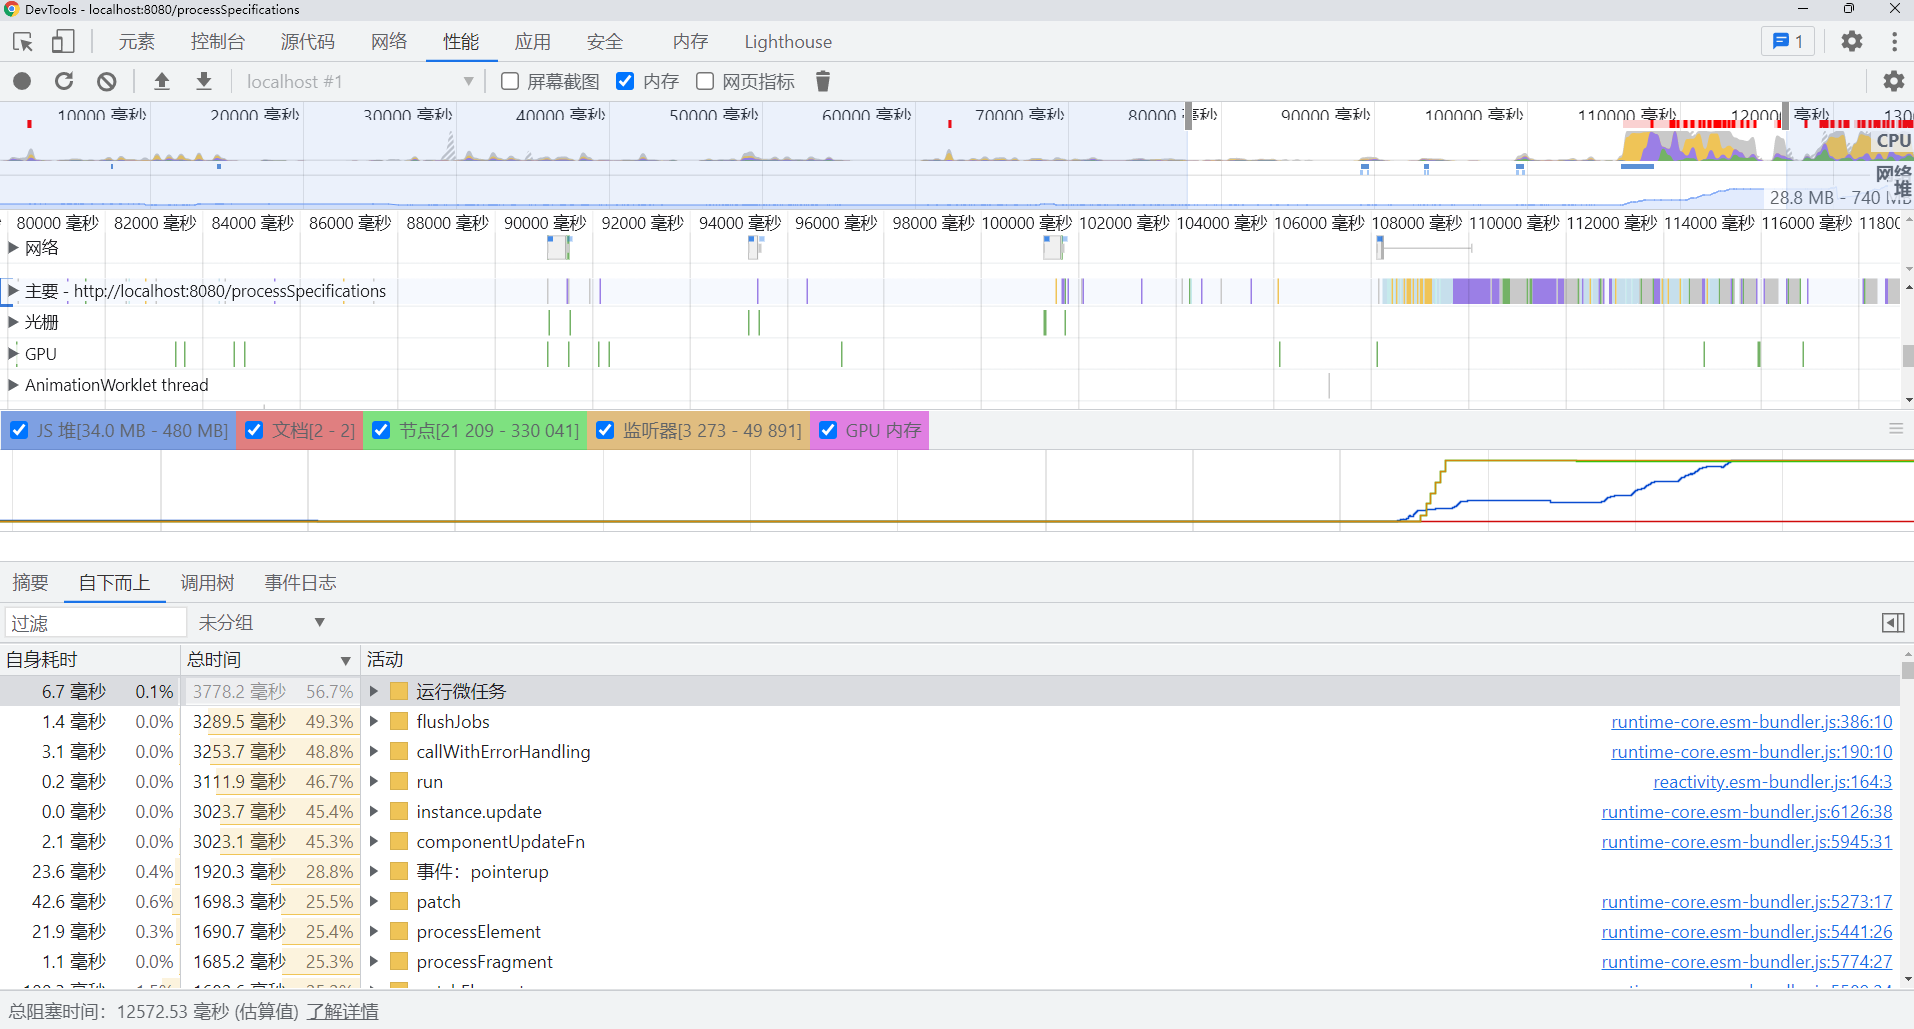Delete recording with the trash icon
Viewport: 1914px width, 1029px height.
click(x=822, y=81)
